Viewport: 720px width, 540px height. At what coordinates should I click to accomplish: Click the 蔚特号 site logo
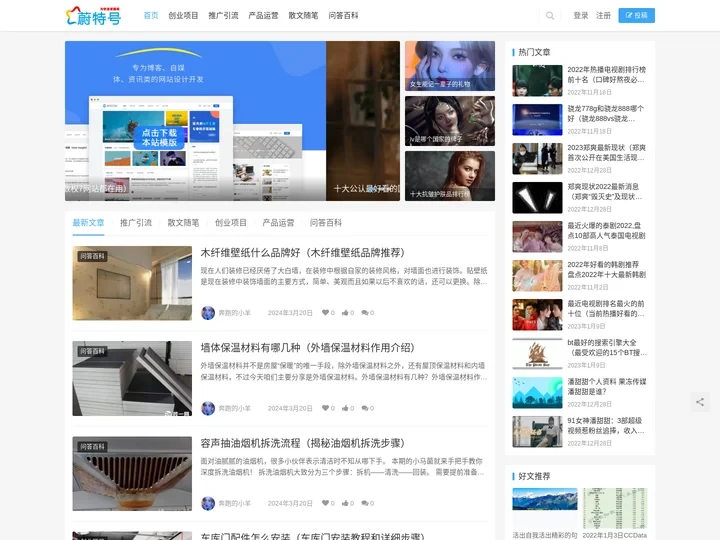[94, 16]
